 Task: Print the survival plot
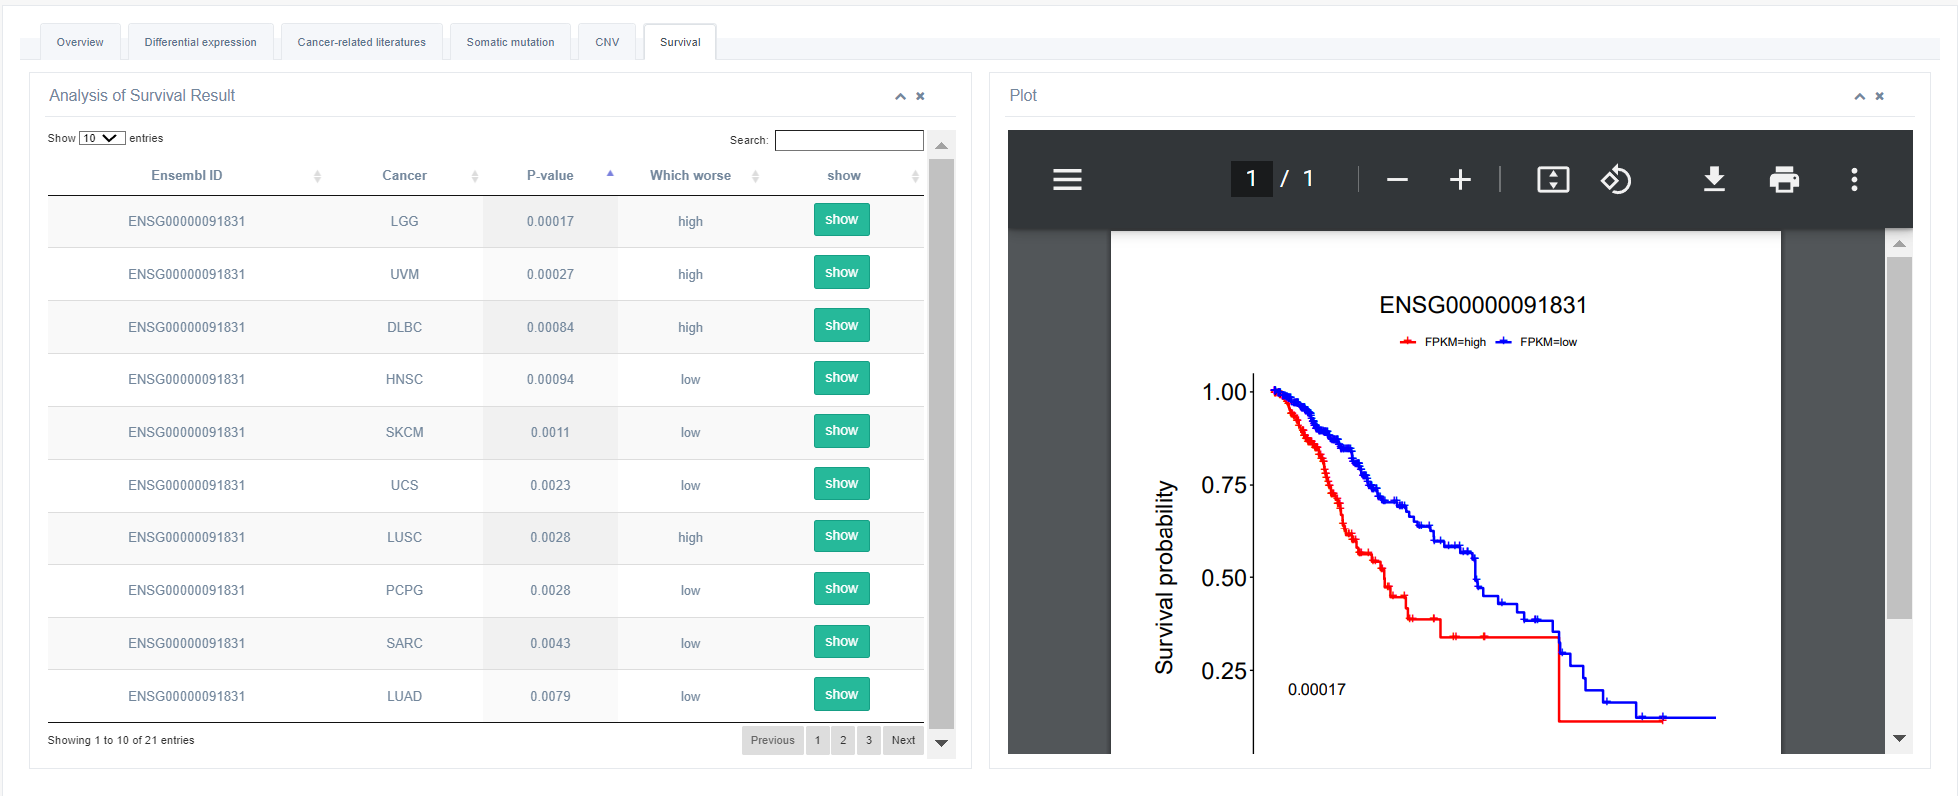[x=1784, y=180]
